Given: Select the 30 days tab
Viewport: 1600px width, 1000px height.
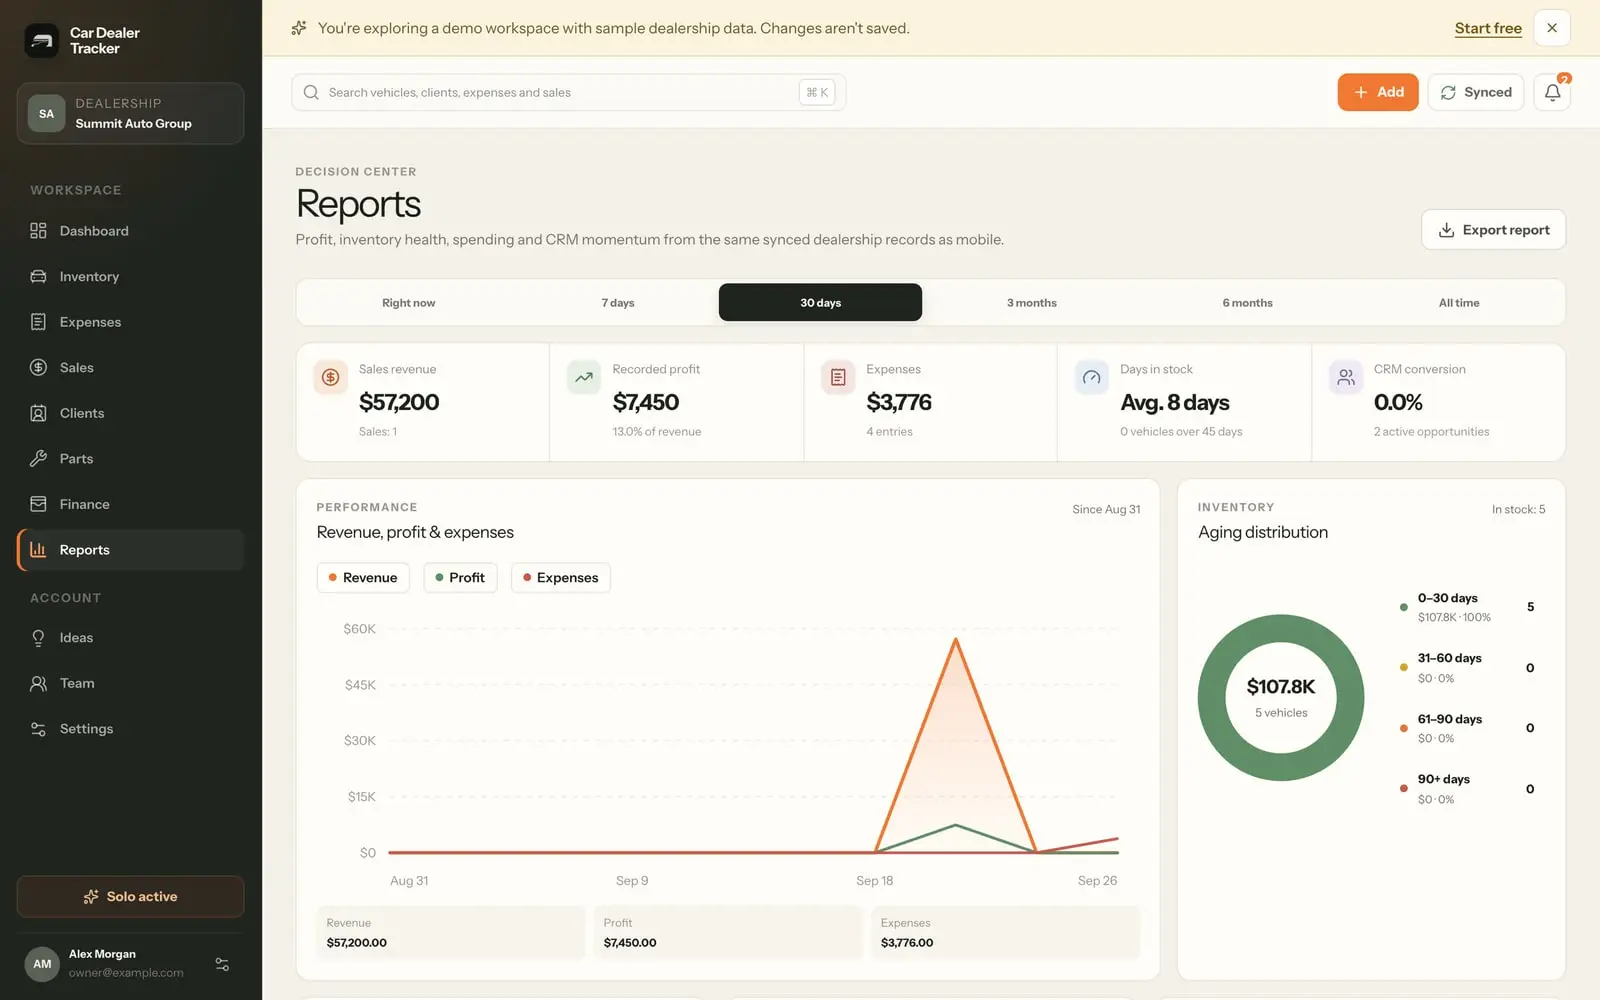Looking at the screenshot, I should (820, 303).
